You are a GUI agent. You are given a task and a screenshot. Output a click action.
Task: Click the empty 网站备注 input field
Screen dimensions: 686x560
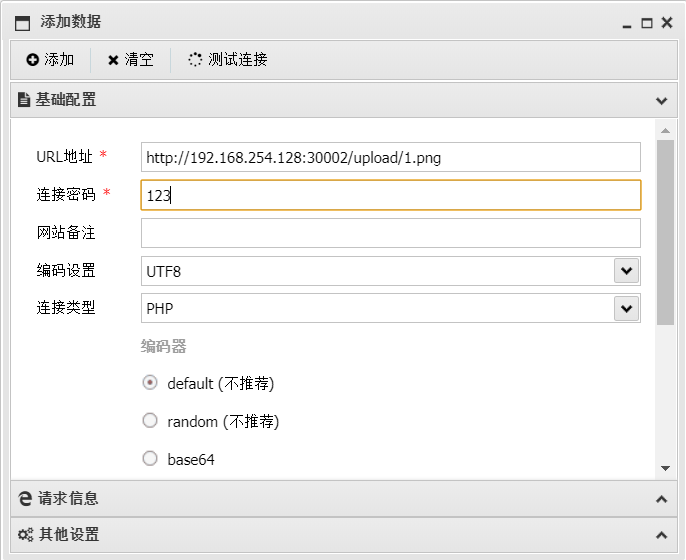391,233
